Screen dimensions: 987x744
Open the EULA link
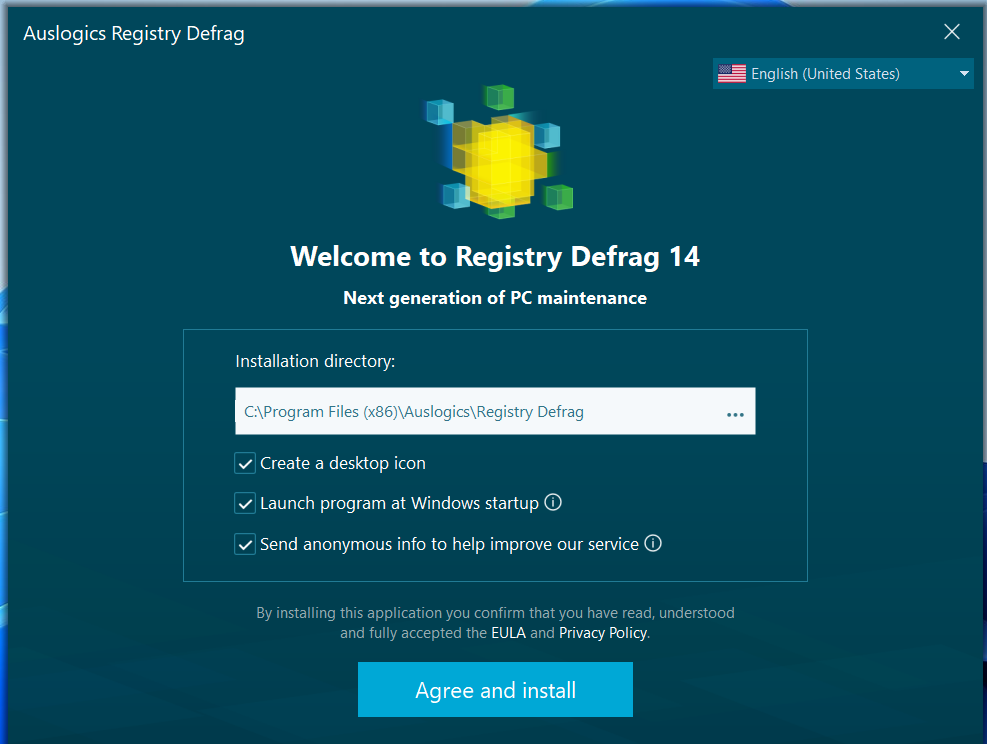(x=508, y=633)
